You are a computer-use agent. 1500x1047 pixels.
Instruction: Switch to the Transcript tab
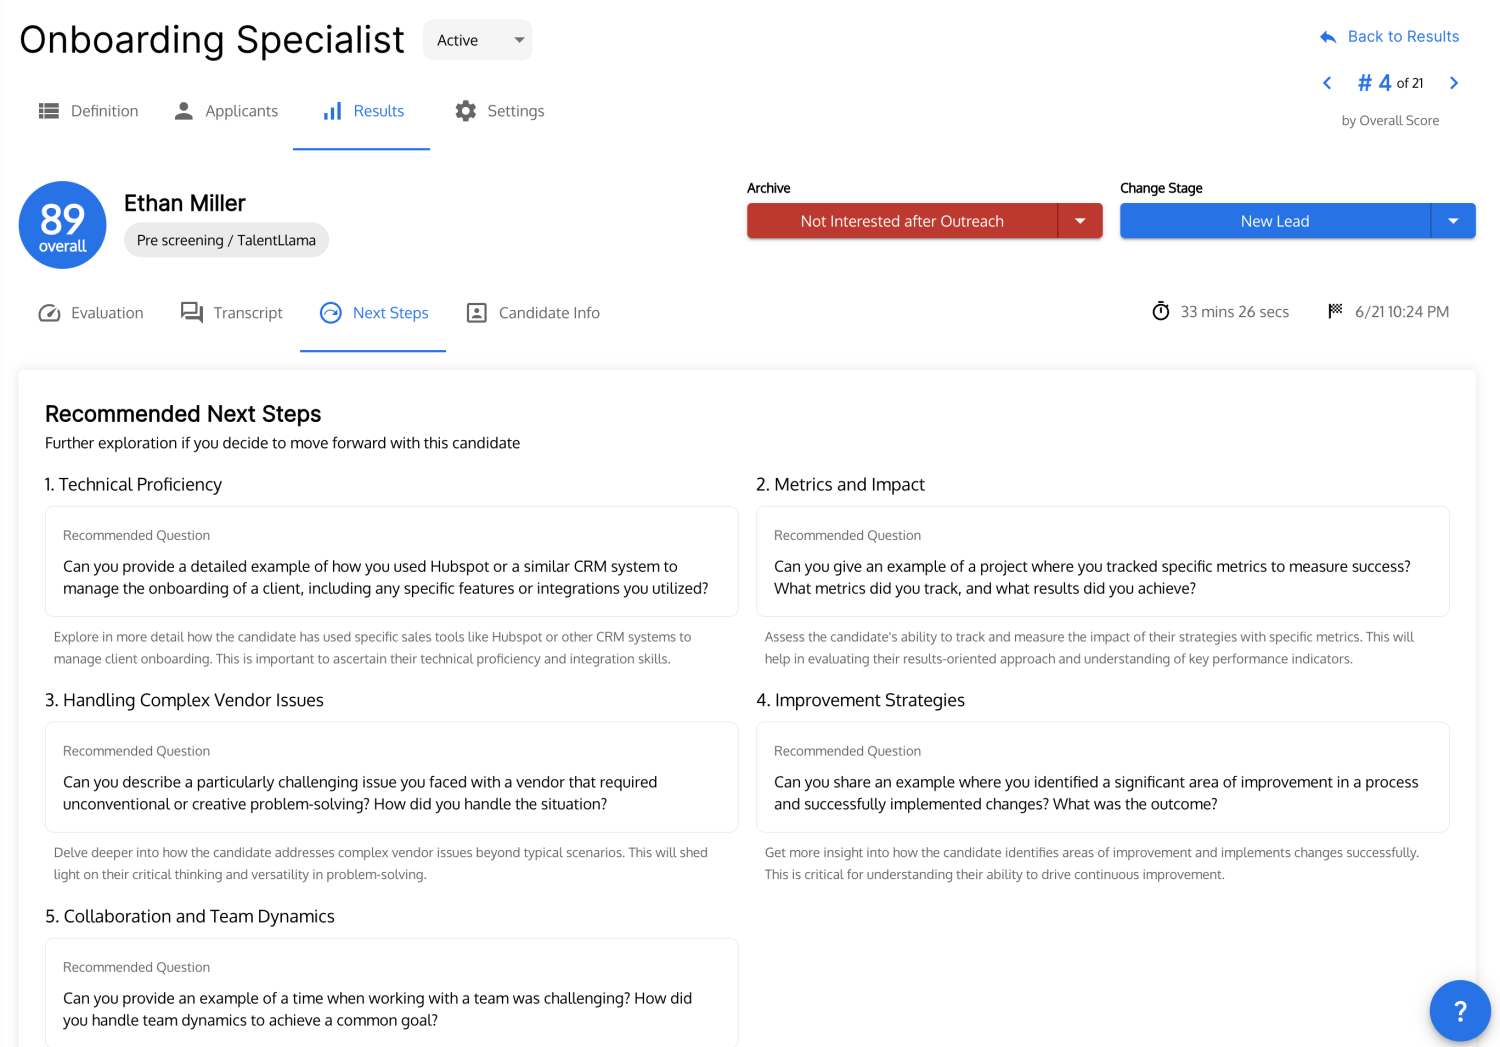pos(232,313)
